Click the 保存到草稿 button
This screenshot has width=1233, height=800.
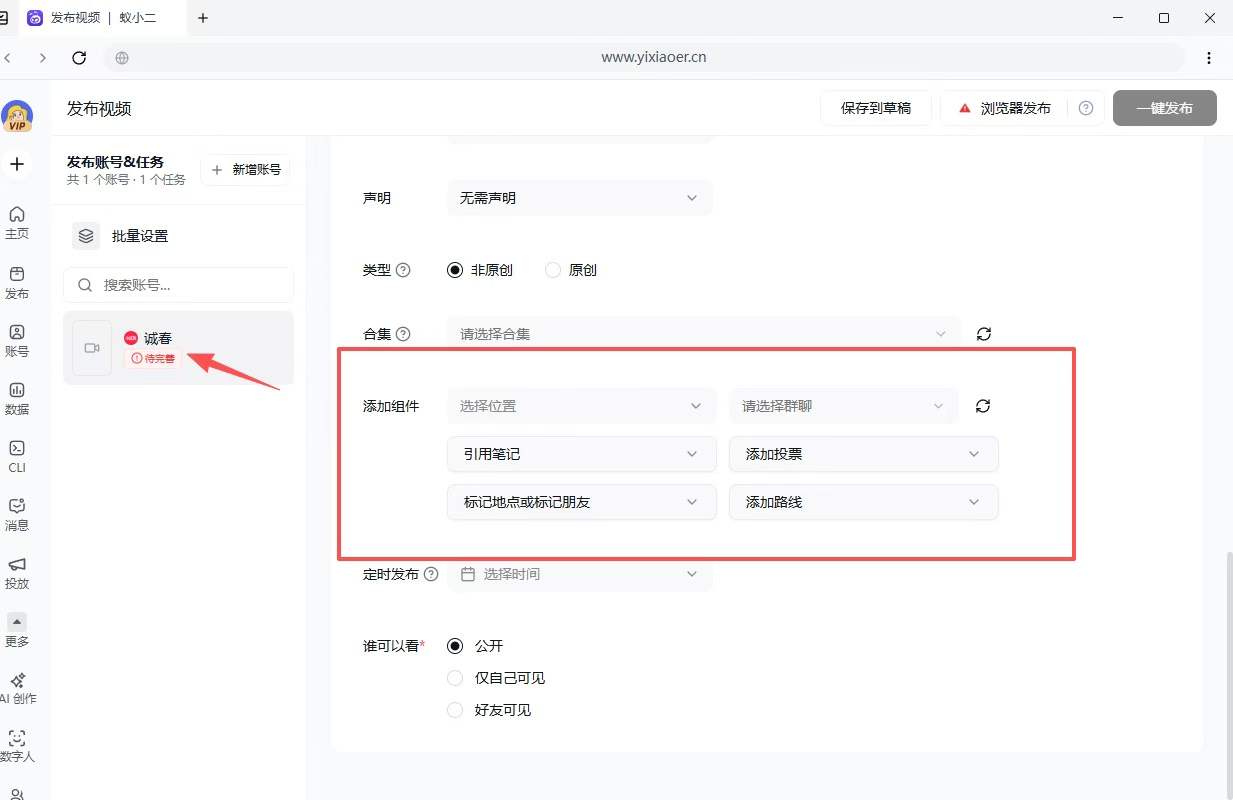[876, 108]
